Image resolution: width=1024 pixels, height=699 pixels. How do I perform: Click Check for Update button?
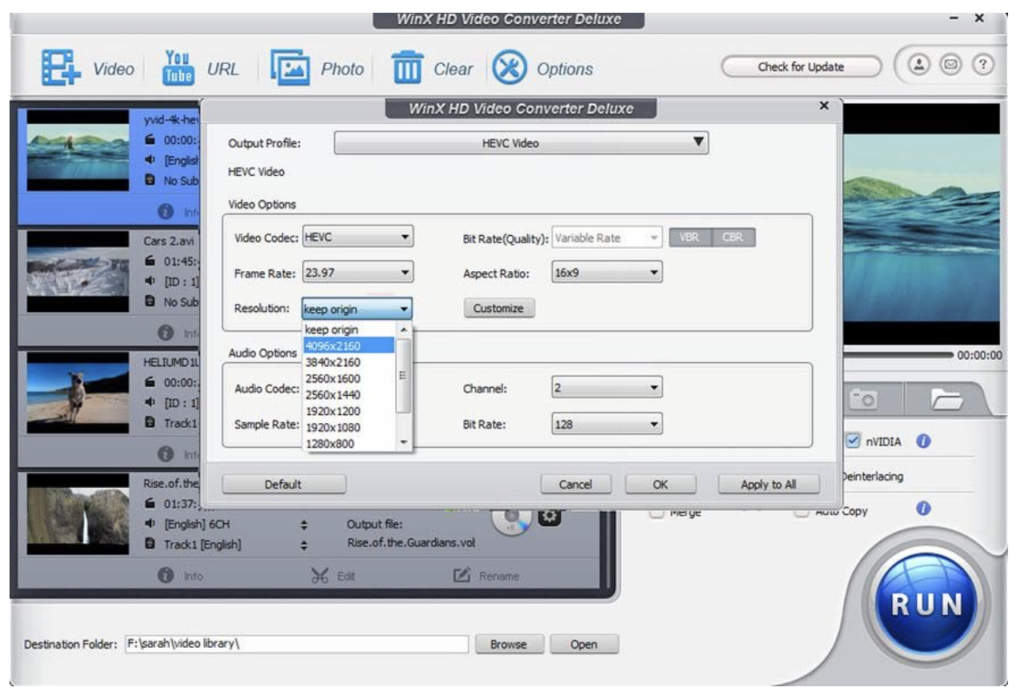click(801, 67)
